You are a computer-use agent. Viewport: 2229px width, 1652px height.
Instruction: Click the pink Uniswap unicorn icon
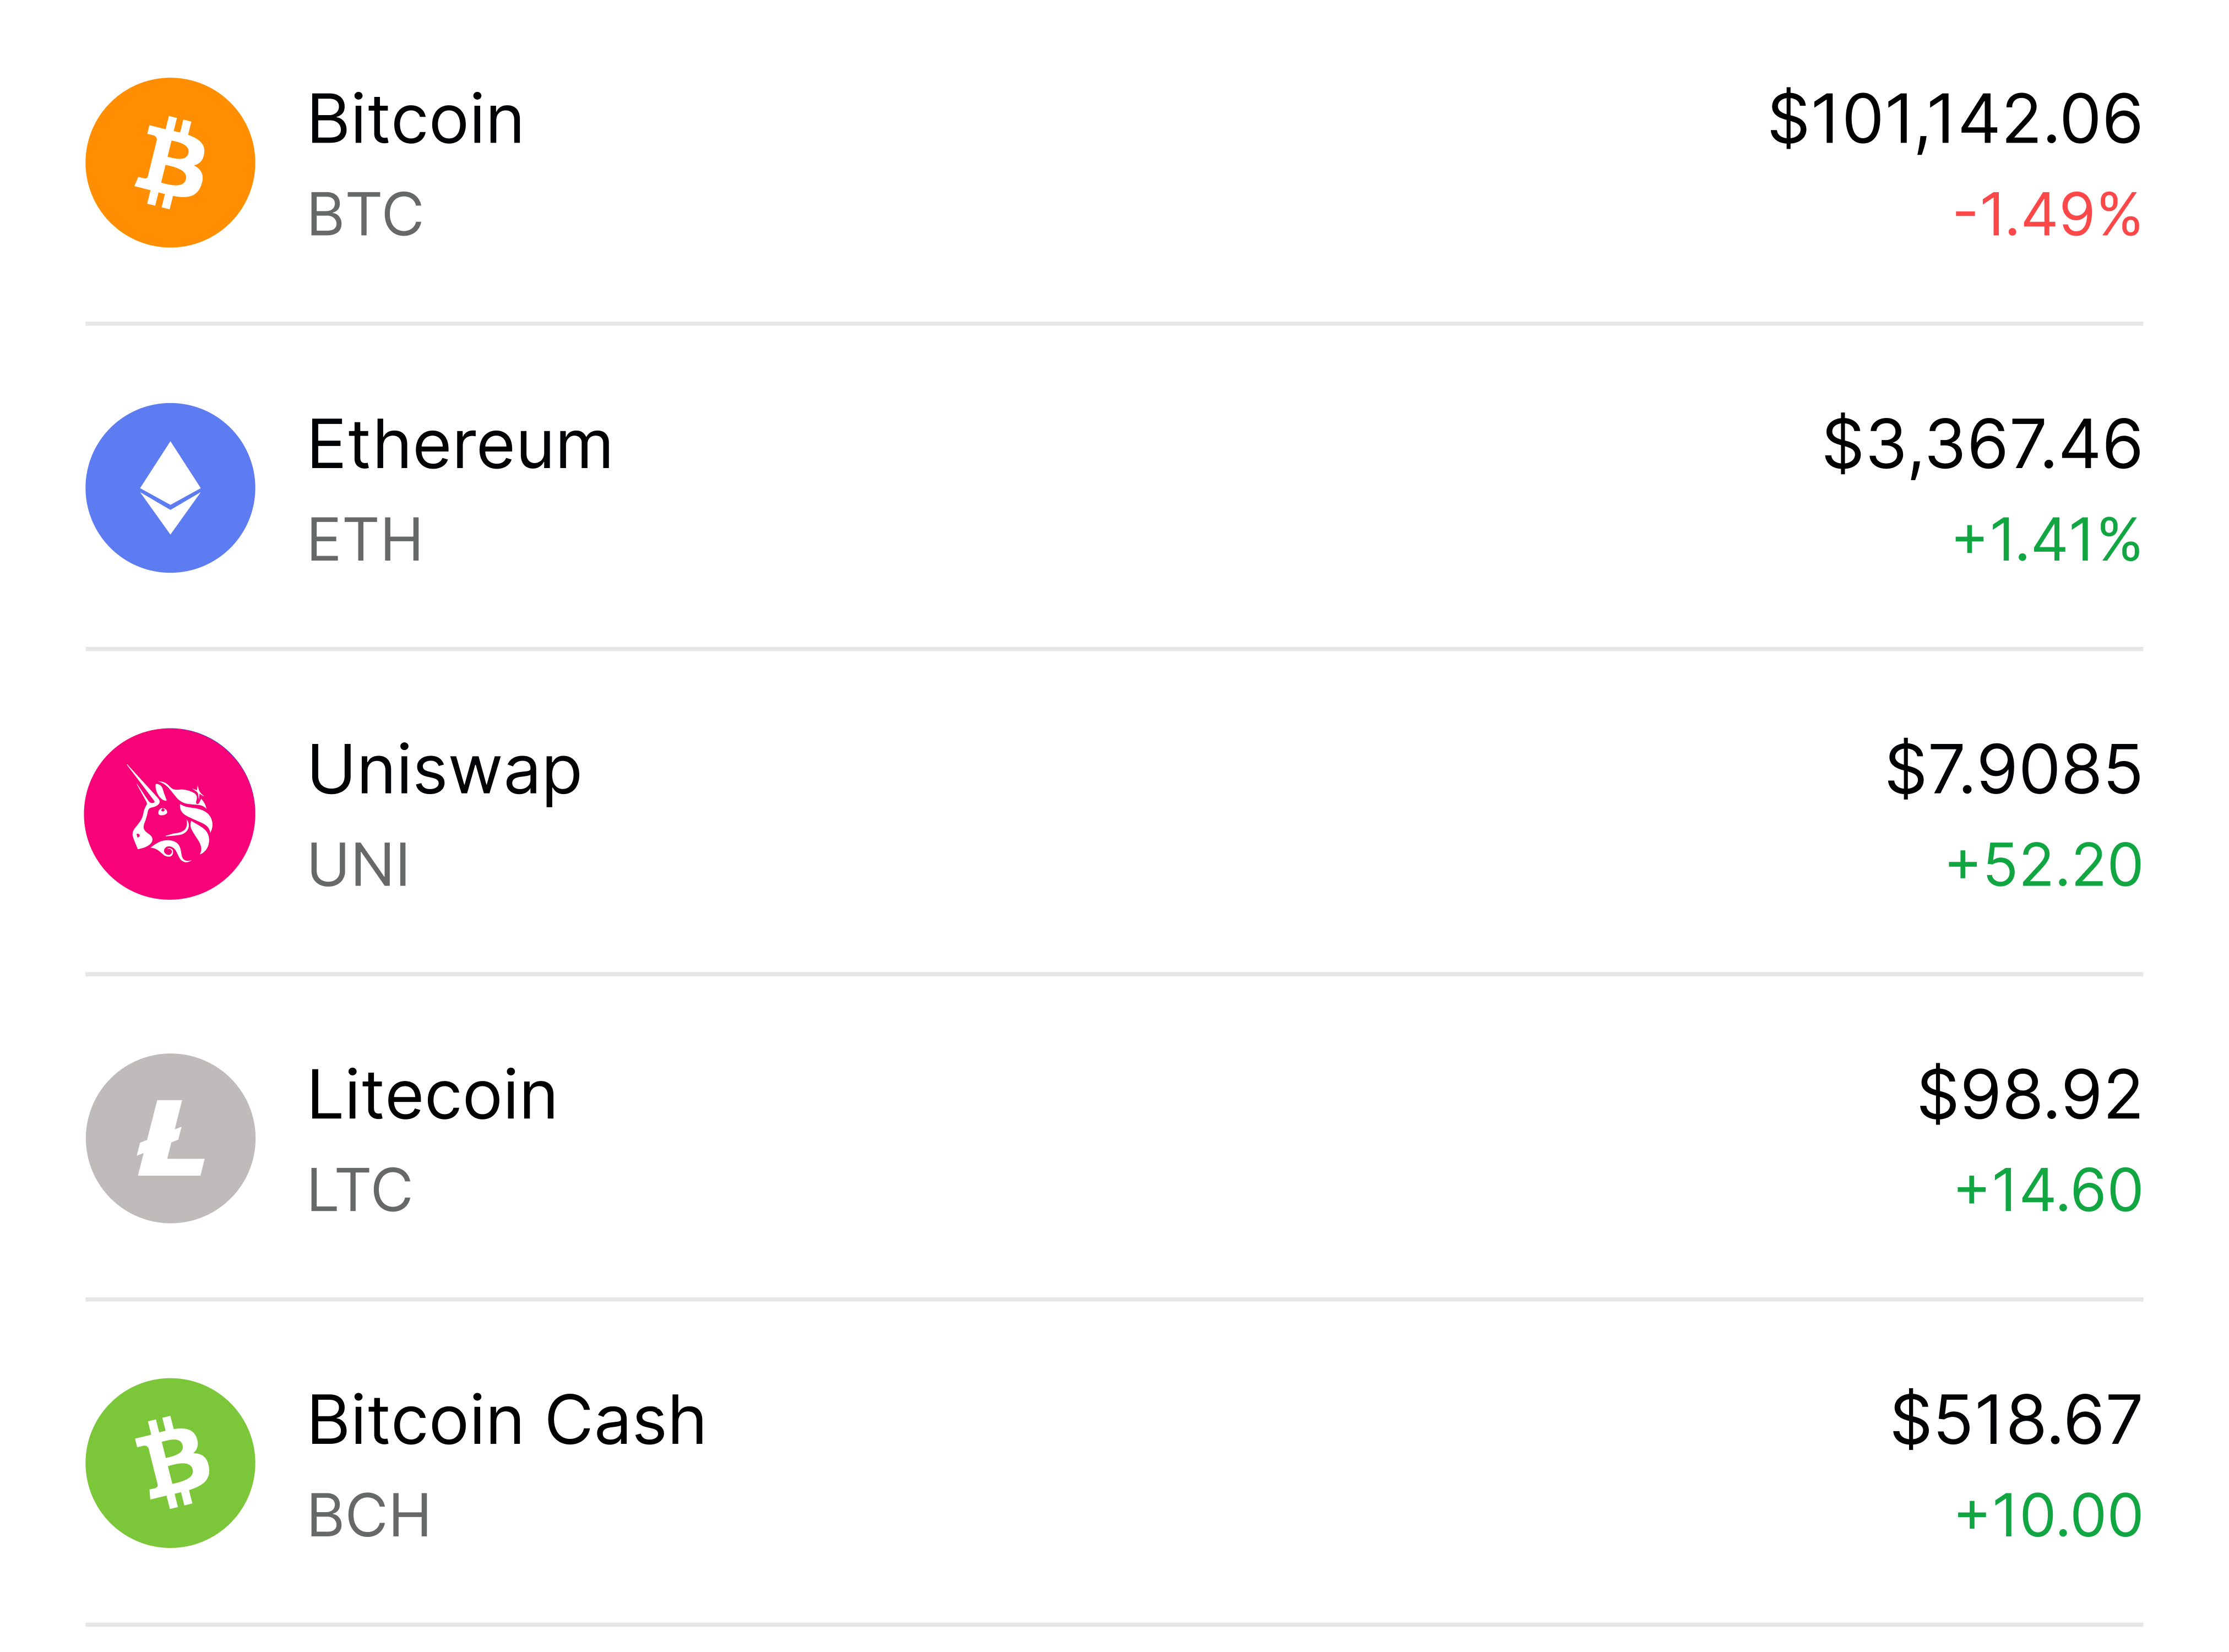pyautogui.click(x=170, y=813)
